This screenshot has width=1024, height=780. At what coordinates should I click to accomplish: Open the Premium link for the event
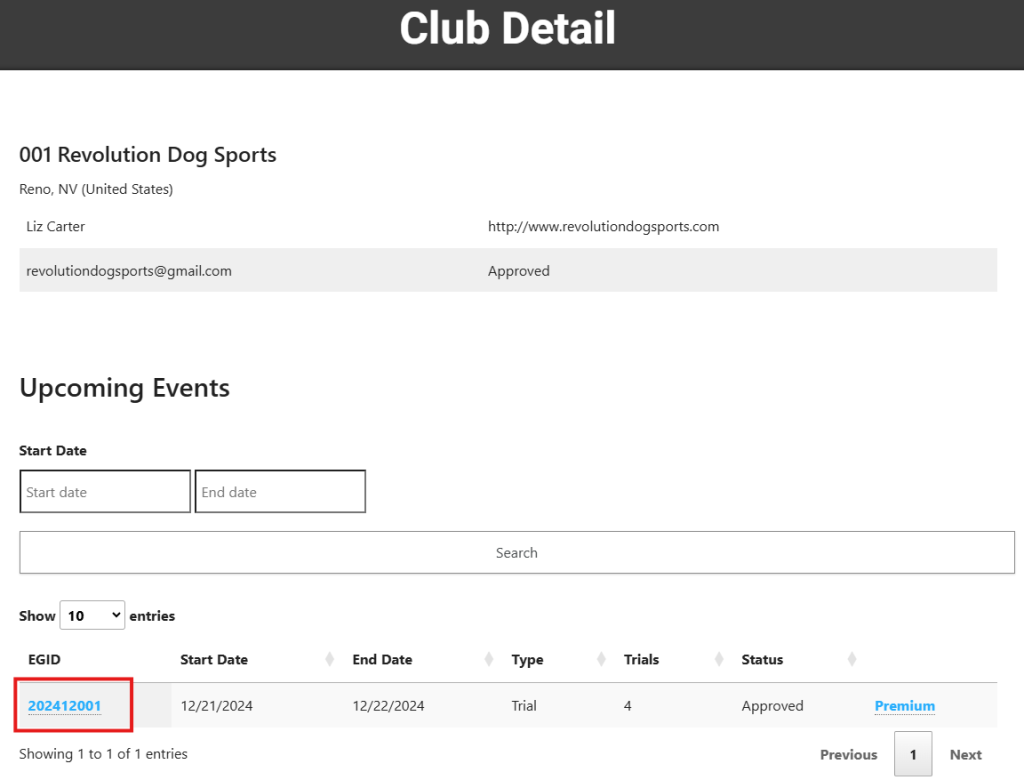click(x=904, y=706)
